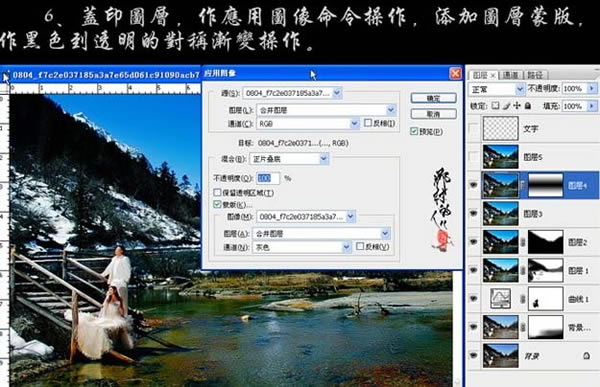This screenshot has width=600, height=387.
Task: Click the 不透明度(O) opacity input field
Action: point(268,178)
